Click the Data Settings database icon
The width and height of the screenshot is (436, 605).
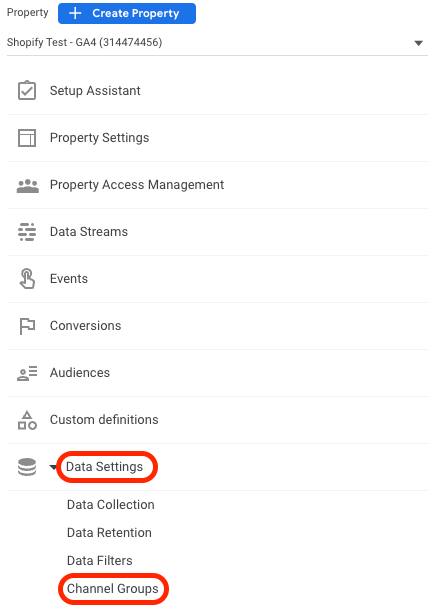[x=27, y=467]
